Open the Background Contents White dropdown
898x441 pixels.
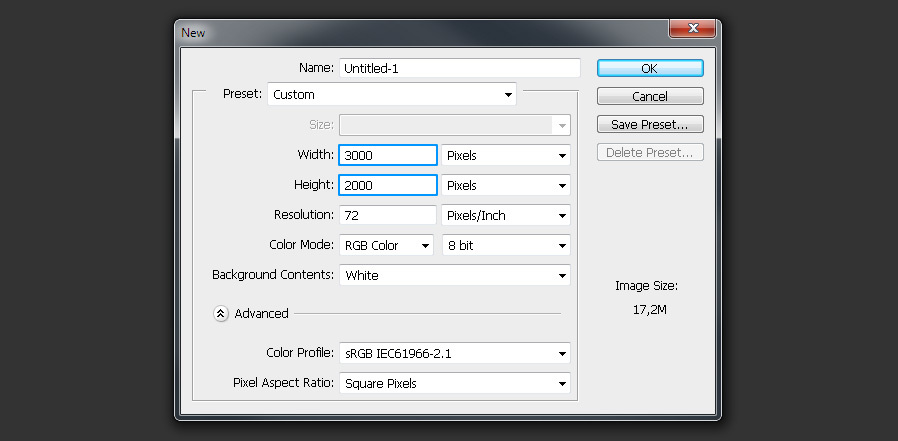(x=455, y=275)
